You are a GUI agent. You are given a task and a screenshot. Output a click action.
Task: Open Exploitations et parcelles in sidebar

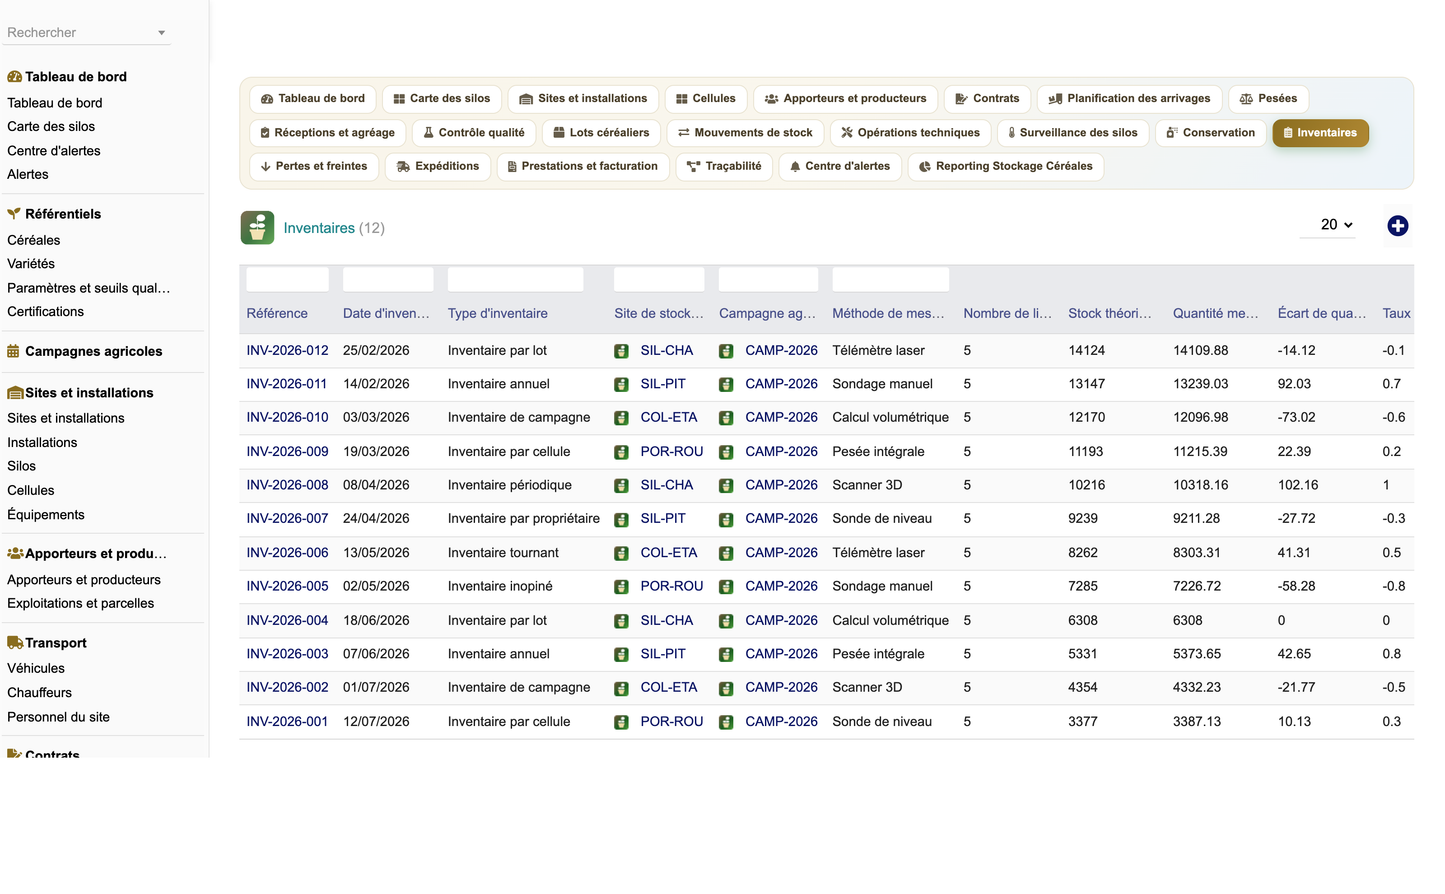click(x=81, y=604)
